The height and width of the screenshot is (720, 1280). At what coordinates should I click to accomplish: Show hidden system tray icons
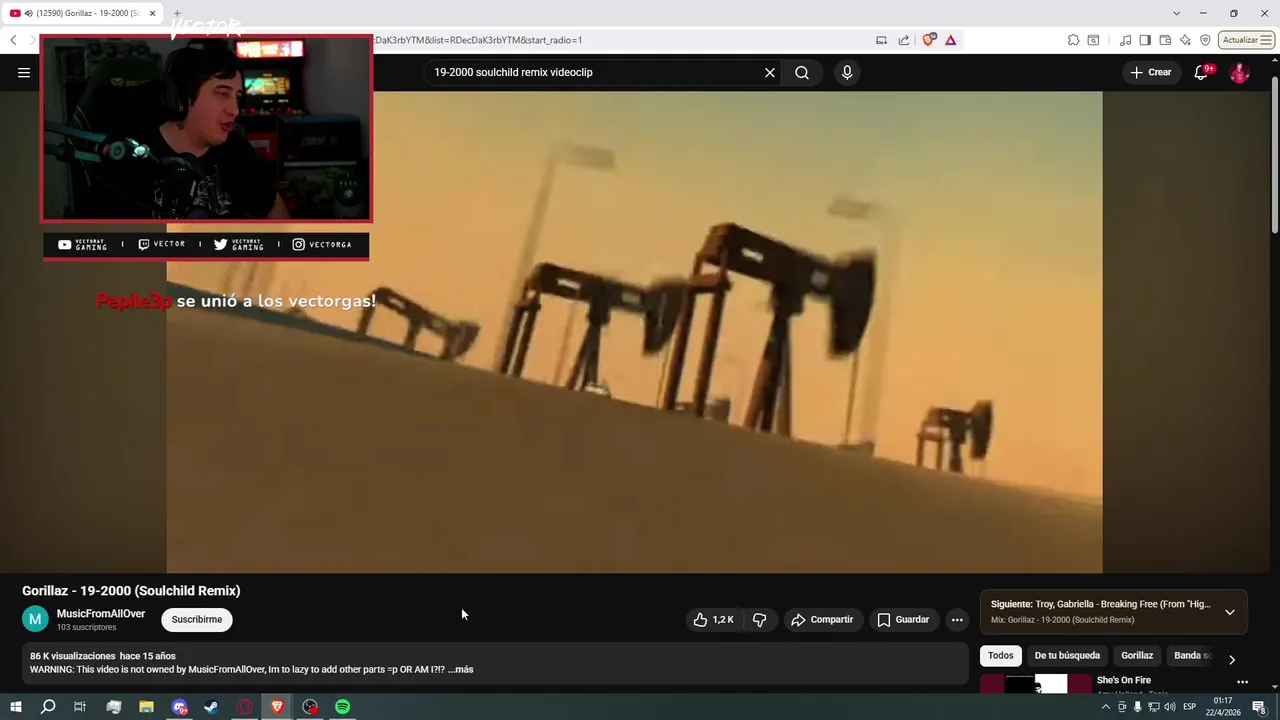[1105, 707]
